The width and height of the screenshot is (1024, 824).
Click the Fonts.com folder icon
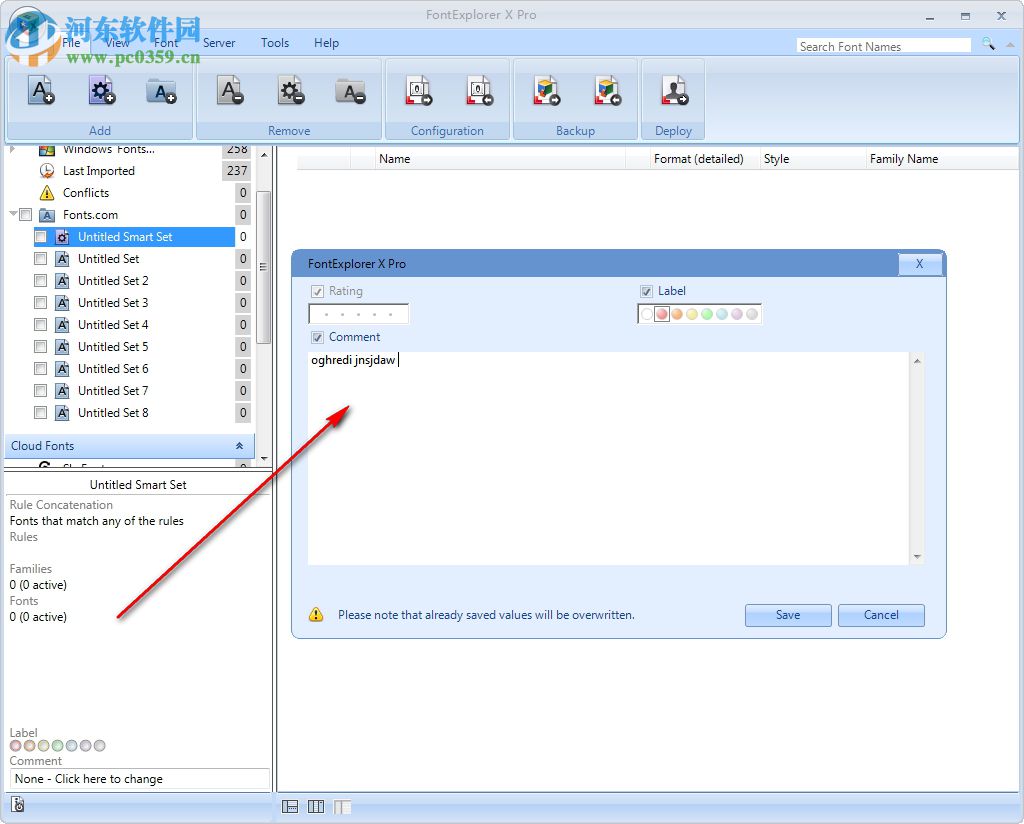47,215
